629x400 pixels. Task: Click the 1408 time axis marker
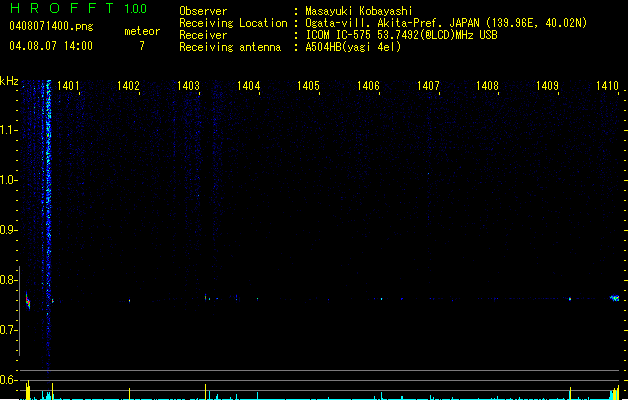coord(487,86)
